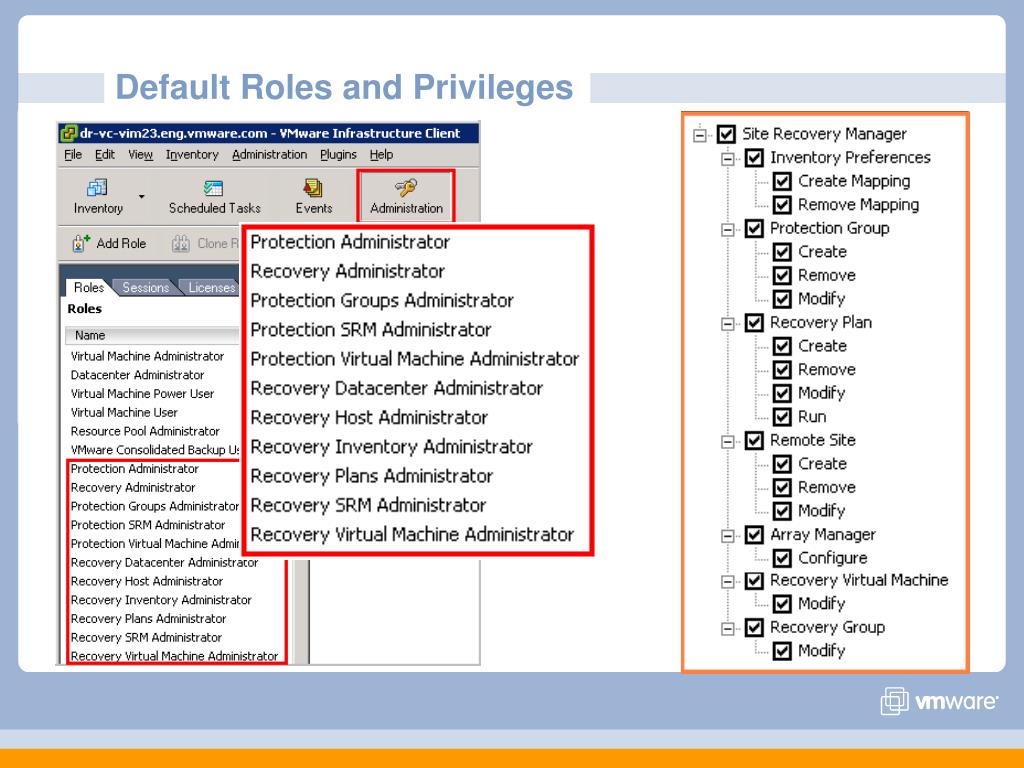Image resolution: width=1024 pixels, height=768 pixels.
Task: Open the Plugins menu
Action: tap(338, 155)
